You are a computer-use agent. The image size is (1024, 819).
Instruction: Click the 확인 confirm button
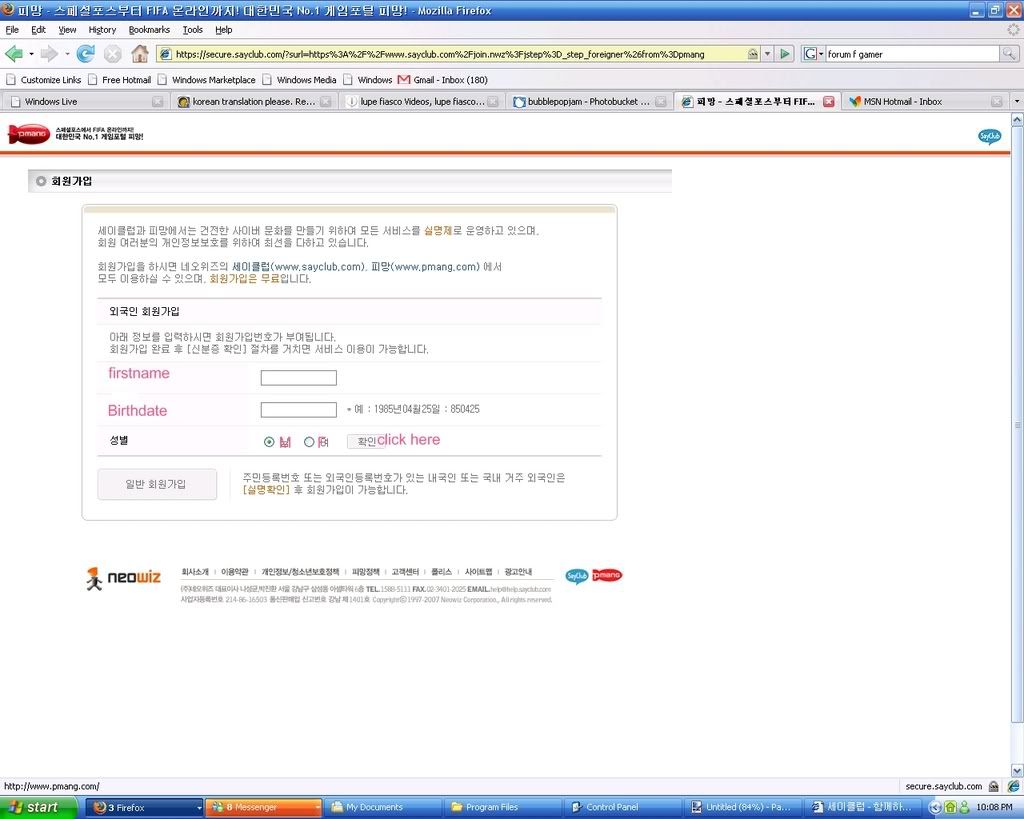click(366, 441)
